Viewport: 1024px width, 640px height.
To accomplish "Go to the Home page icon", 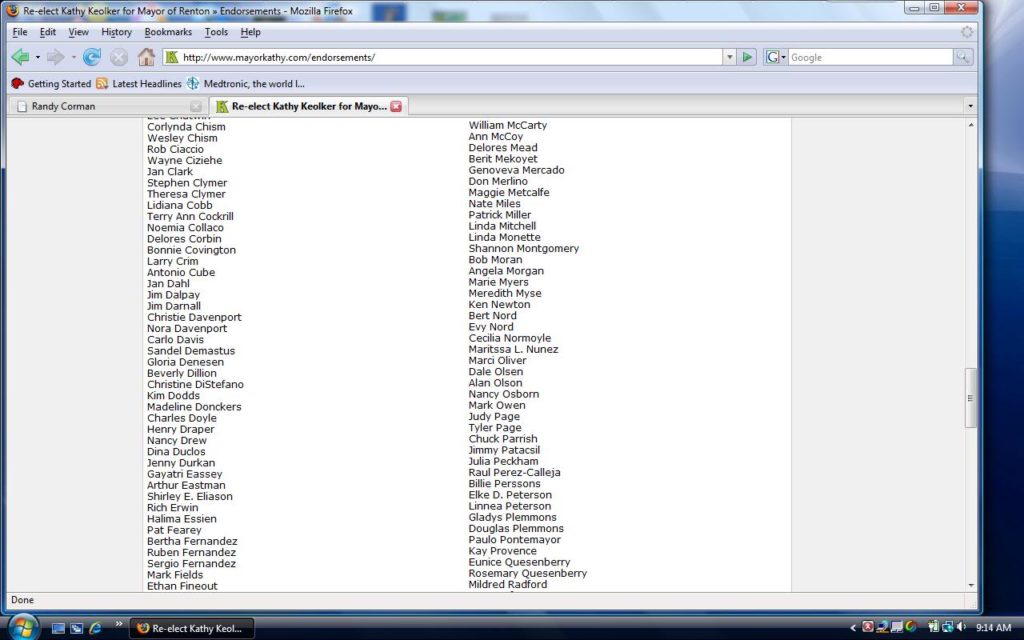I will coord(146,57).
